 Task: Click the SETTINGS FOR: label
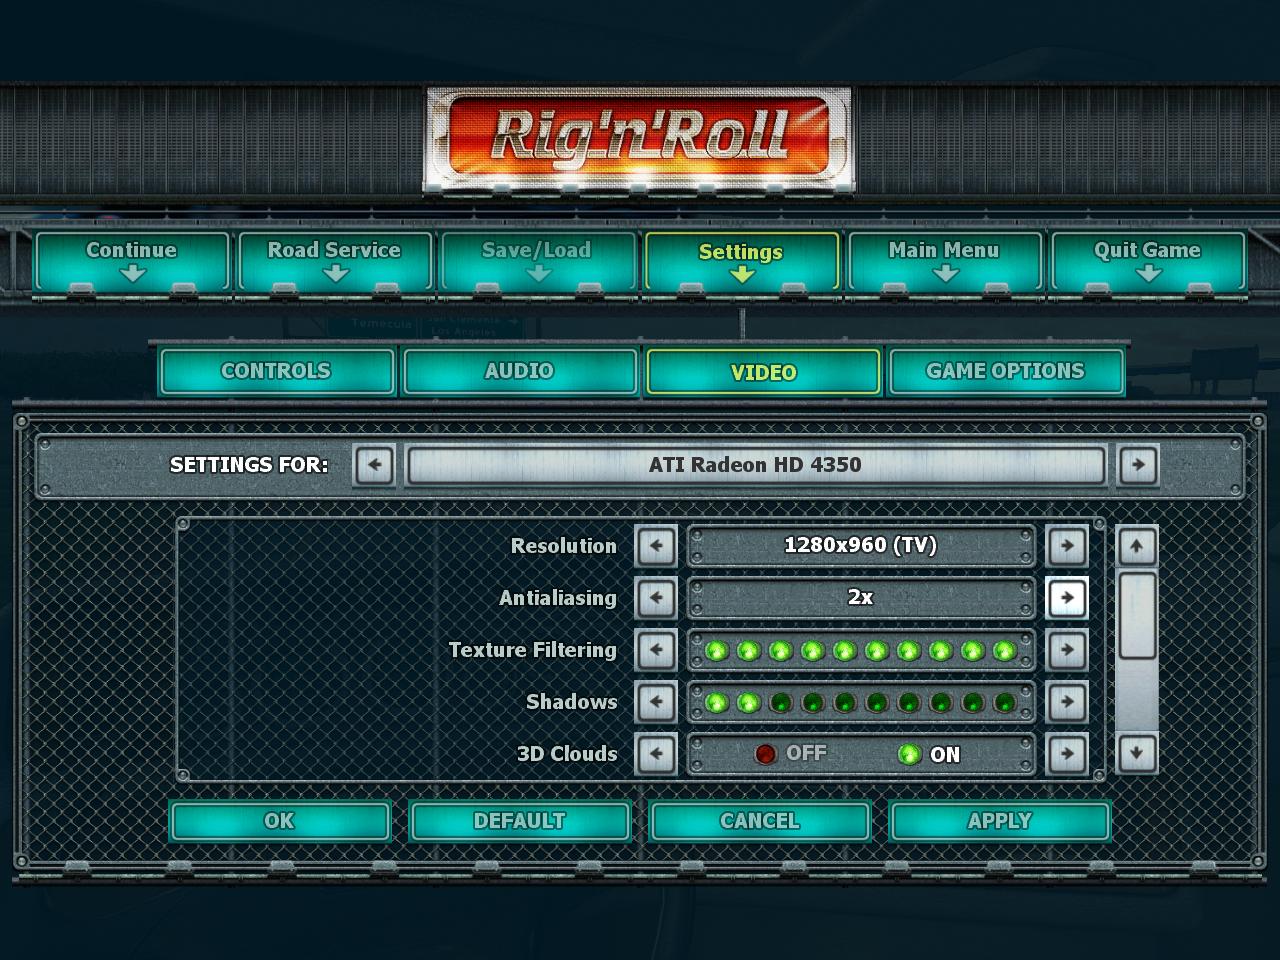pyautogui.click(x=249, y=465)
